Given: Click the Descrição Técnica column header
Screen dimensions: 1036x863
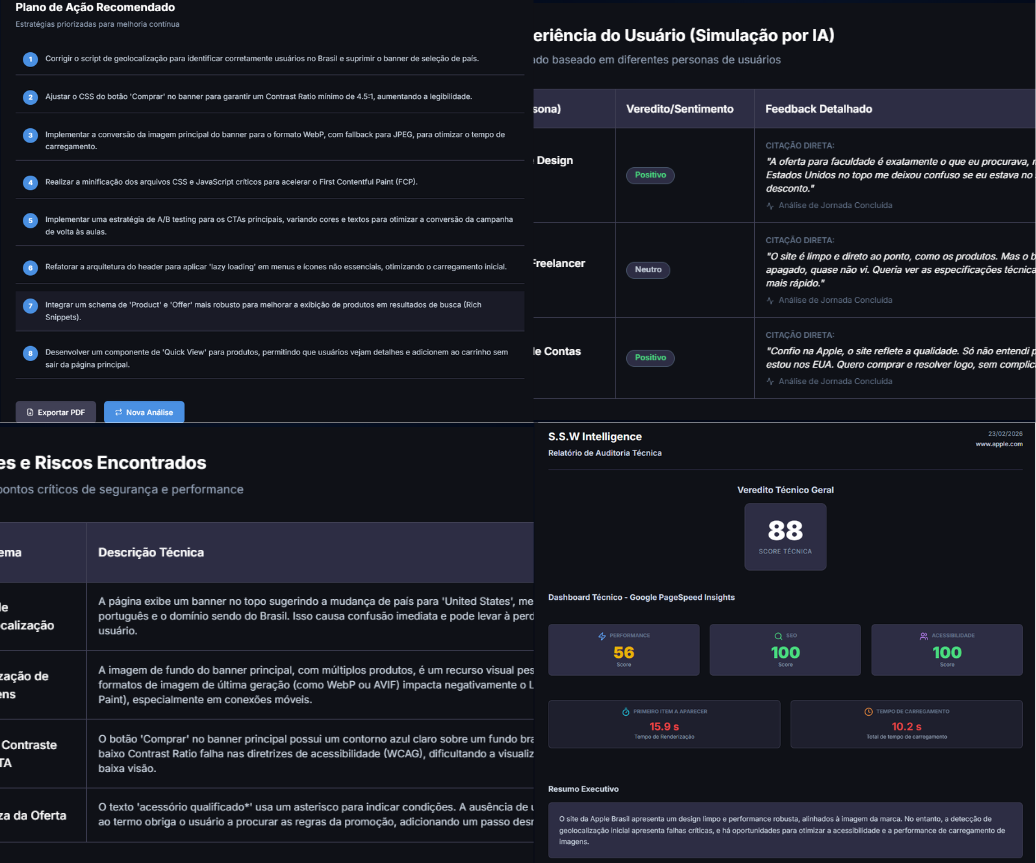Looking at the screenshot, I should point(151,552).
